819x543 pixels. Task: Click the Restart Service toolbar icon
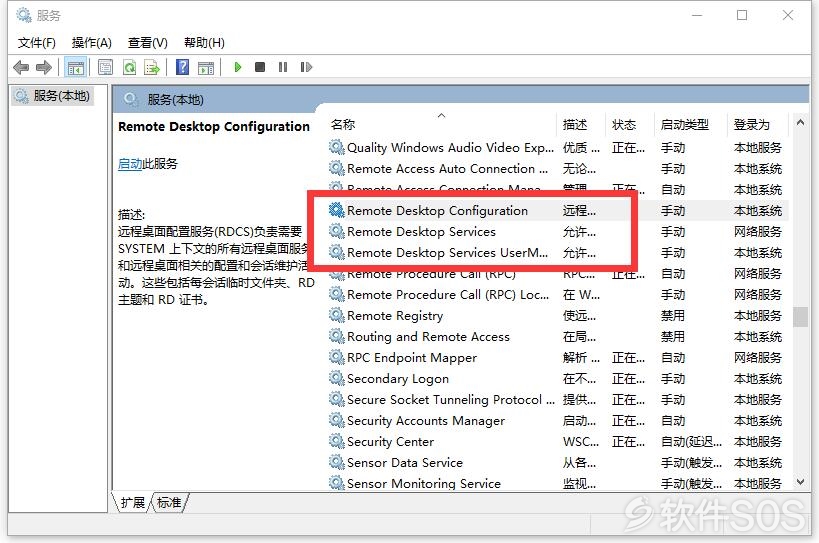click(x=306, y=67)
